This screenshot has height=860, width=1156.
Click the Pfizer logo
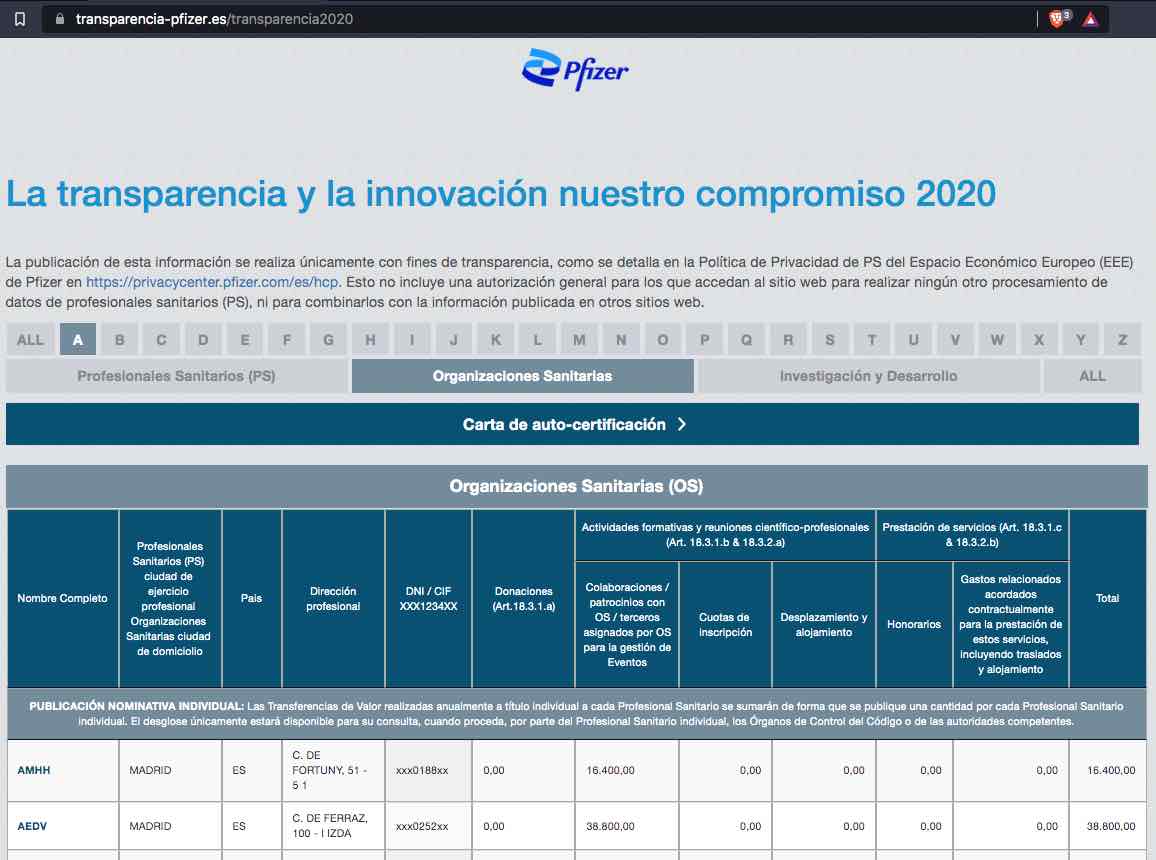pos(575,69)
